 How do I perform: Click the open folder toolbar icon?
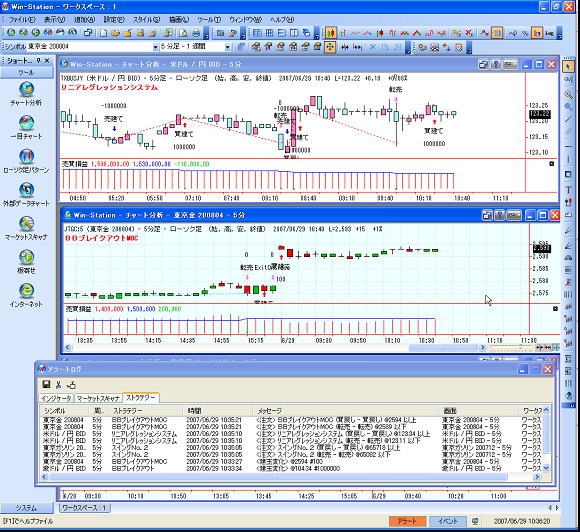tap(115, 33)
